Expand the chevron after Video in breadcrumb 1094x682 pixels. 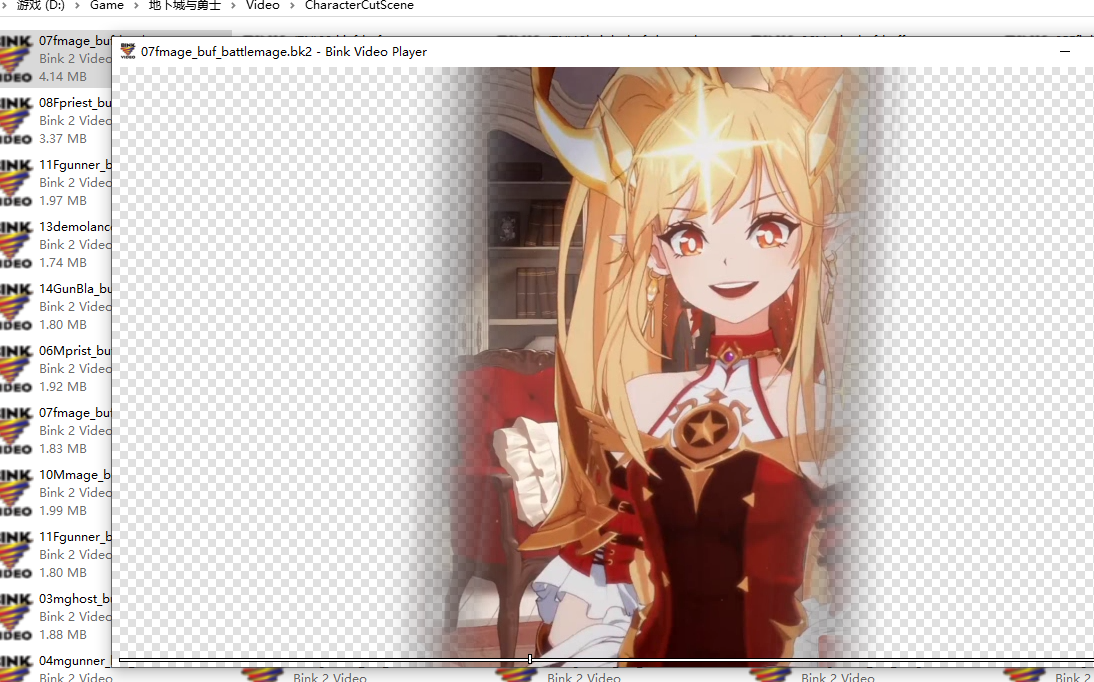[292, 6]
